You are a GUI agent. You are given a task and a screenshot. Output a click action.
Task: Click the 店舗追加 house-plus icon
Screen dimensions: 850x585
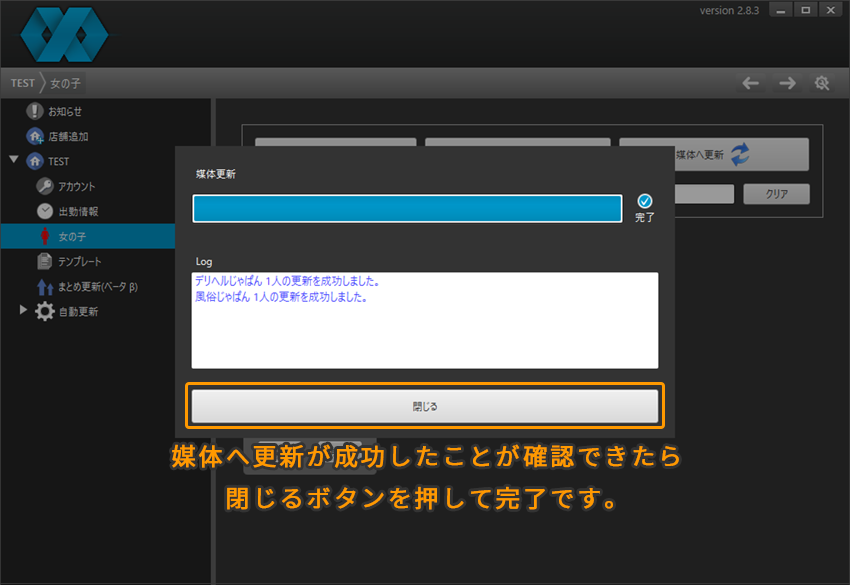coord(35,136)
